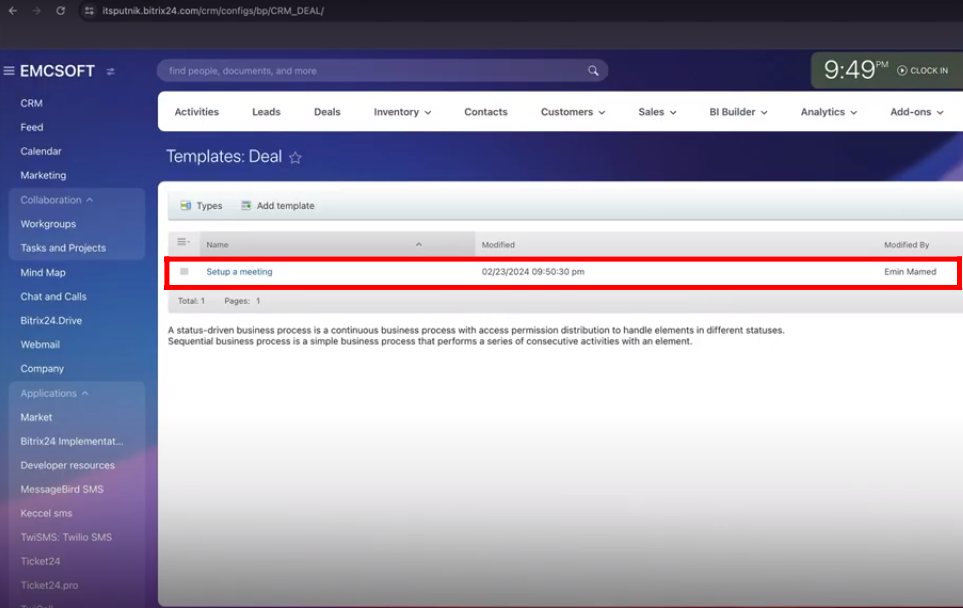Open the Analytics dropdown menu
The height and width of the screenshot is (608, 963).
pos(829,112)
